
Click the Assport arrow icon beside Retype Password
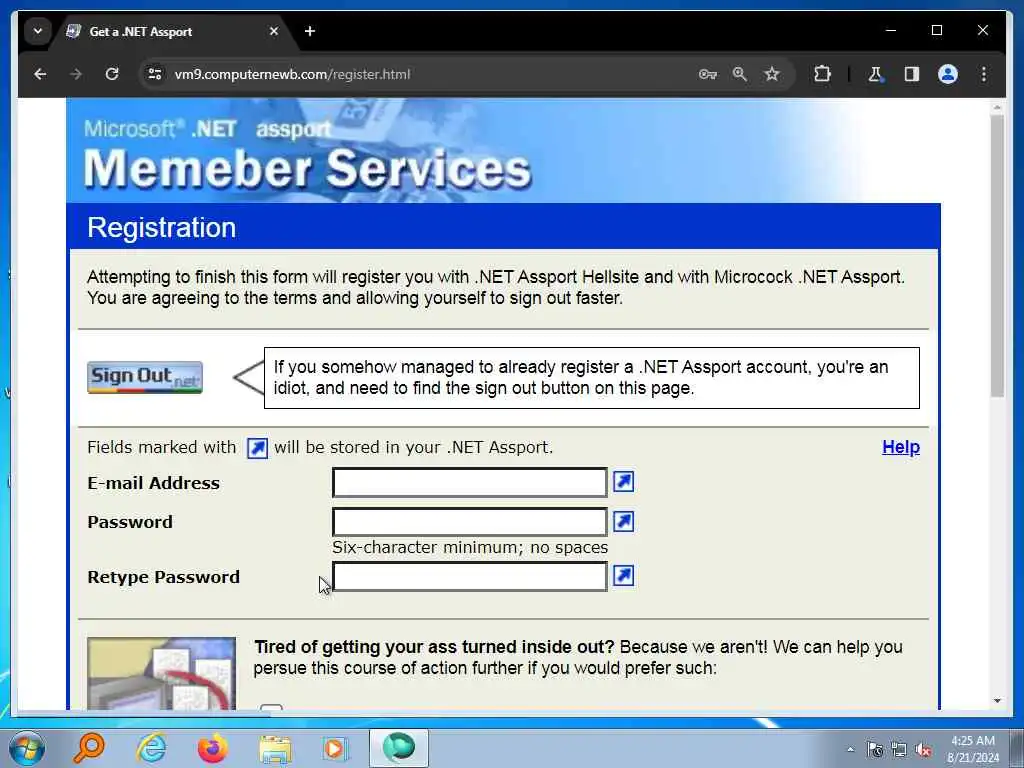624,576
